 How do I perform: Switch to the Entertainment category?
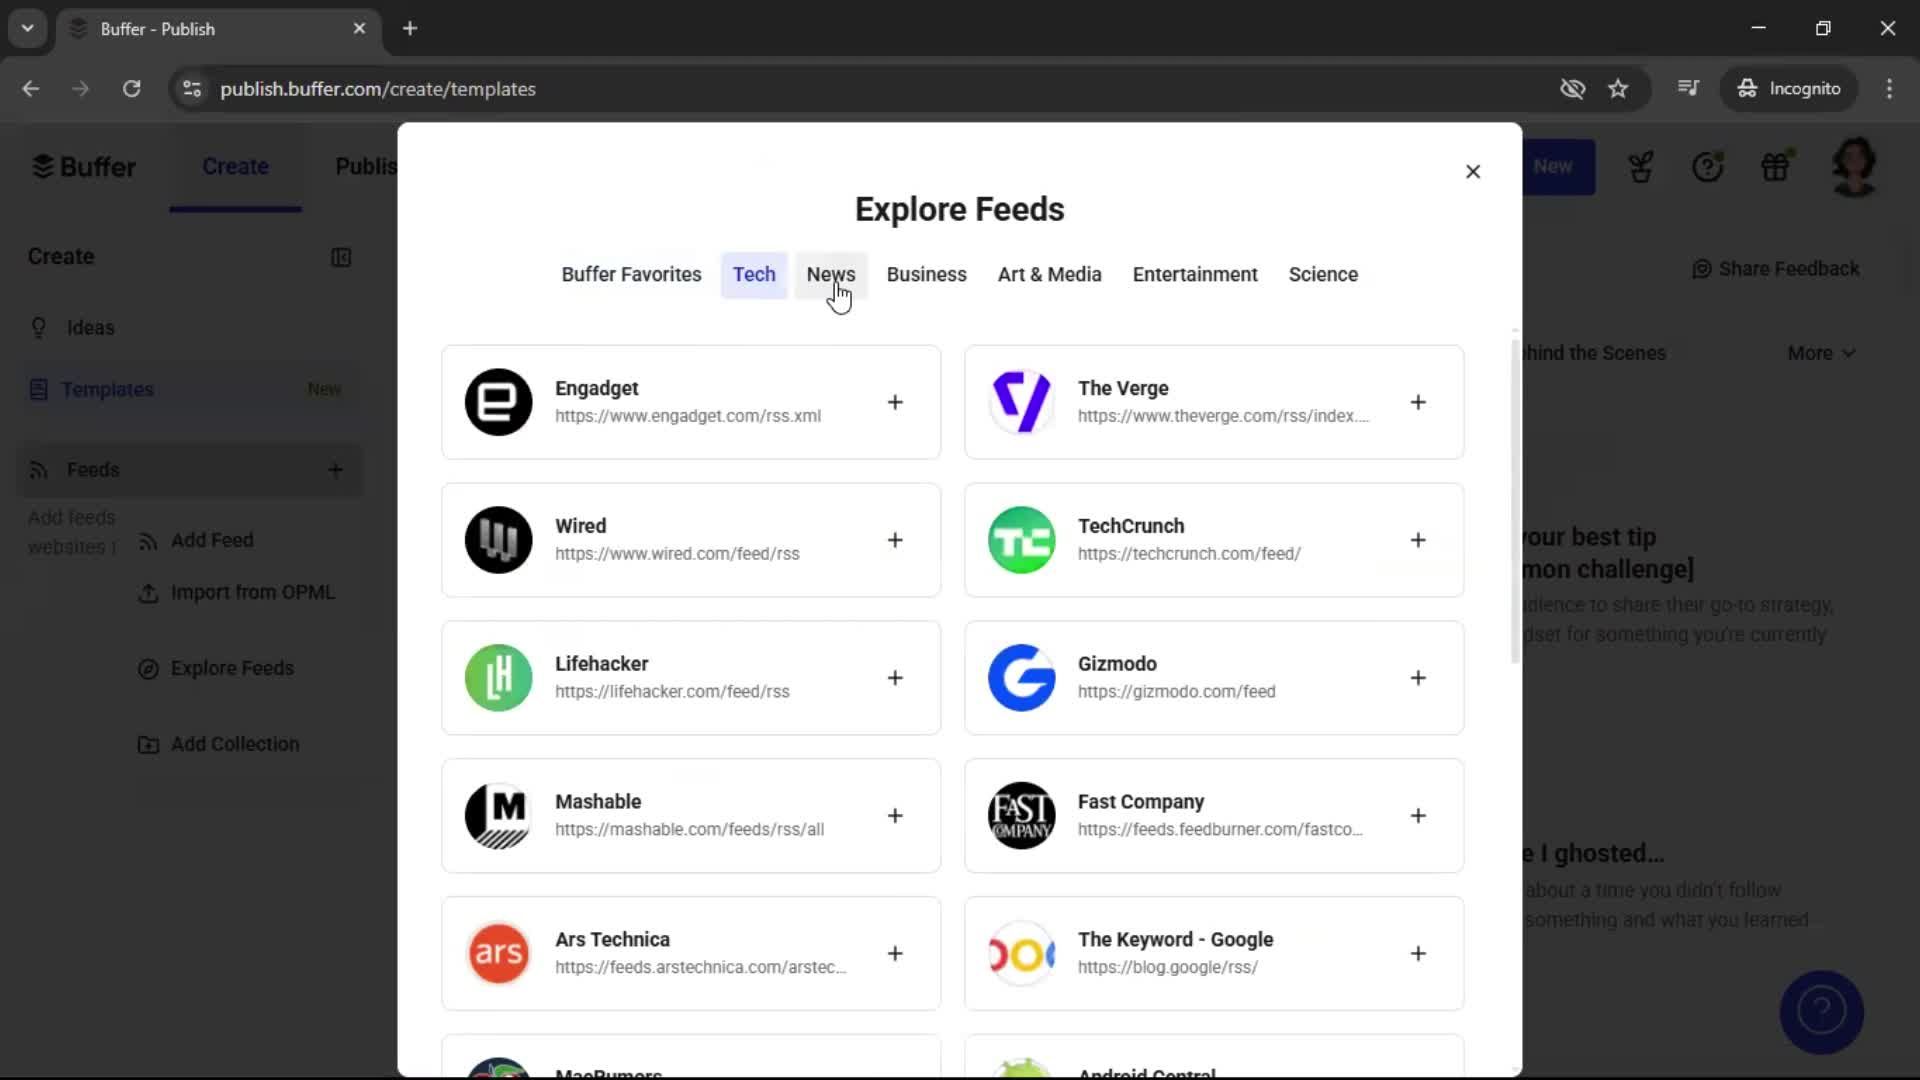point(1195,274)
